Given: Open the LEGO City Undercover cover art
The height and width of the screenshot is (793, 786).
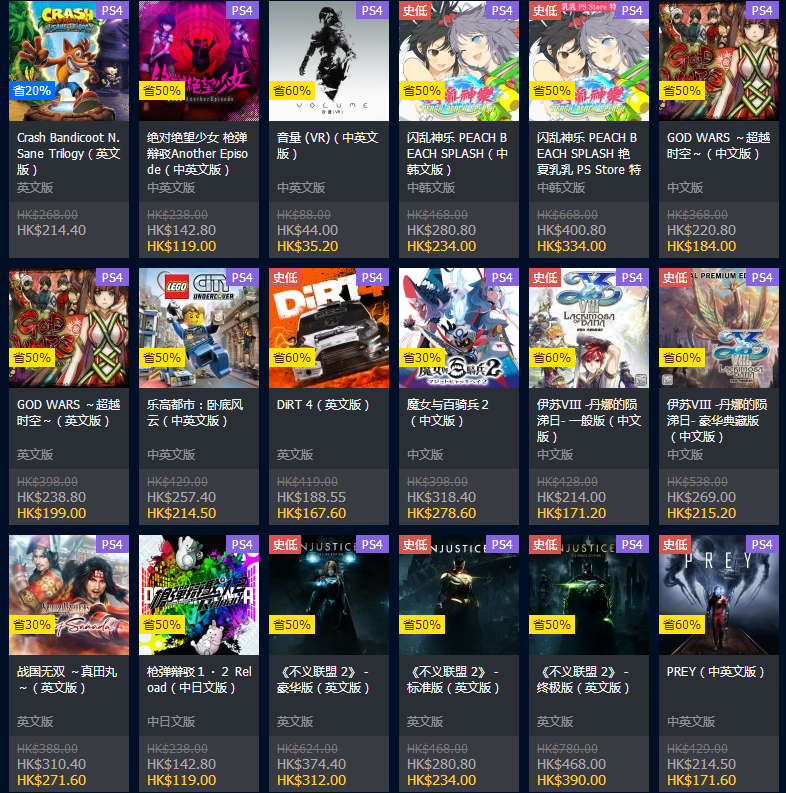Looking at the screenshot, I should (199, 328).
